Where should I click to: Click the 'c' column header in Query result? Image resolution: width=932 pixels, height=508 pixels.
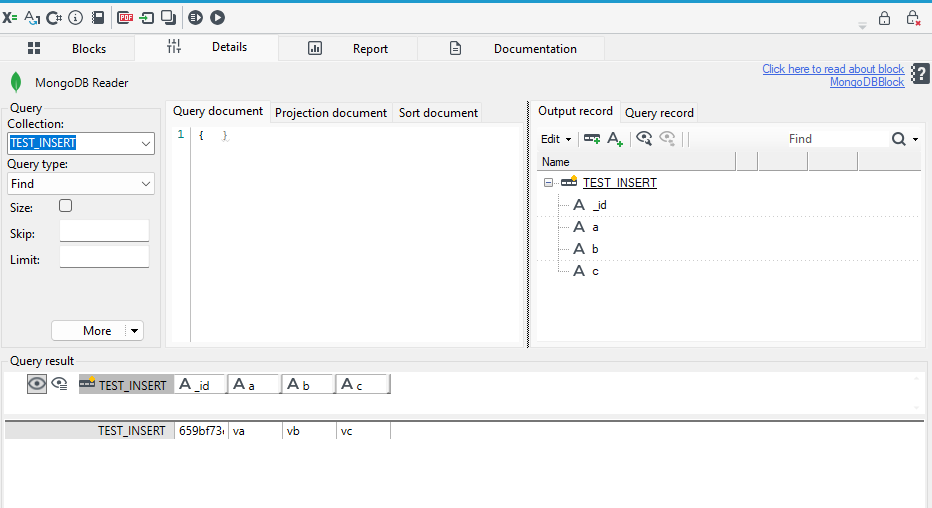(363, 384)
